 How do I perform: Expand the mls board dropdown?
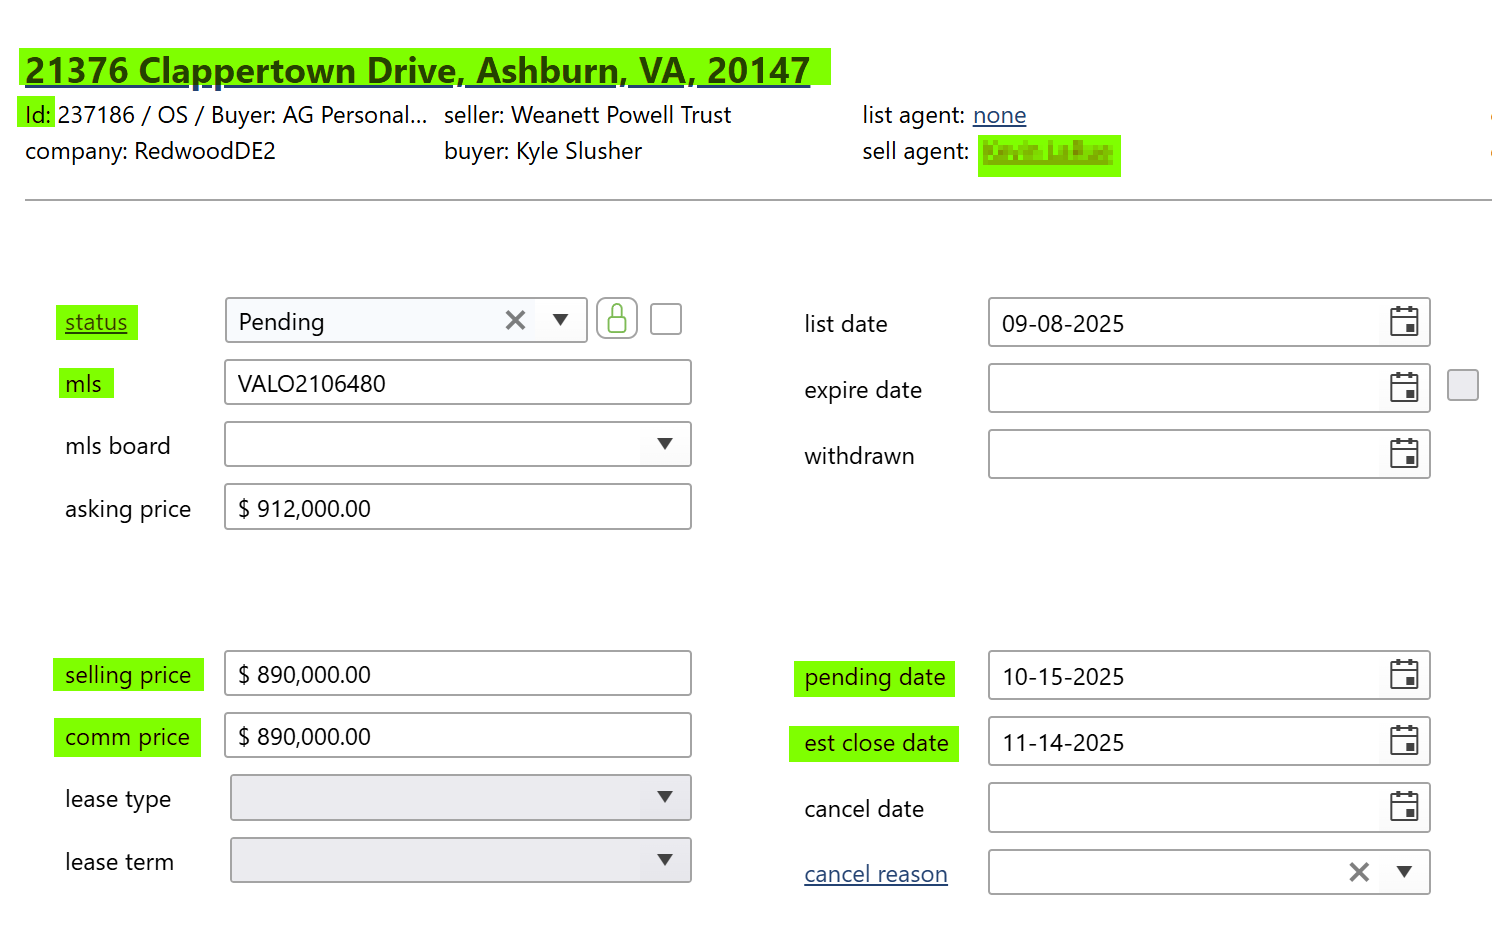[x=665, y=444]
